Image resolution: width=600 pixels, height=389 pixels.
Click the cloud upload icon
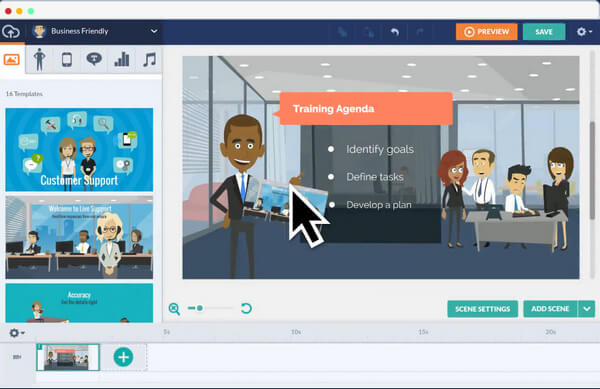(11, 31)
